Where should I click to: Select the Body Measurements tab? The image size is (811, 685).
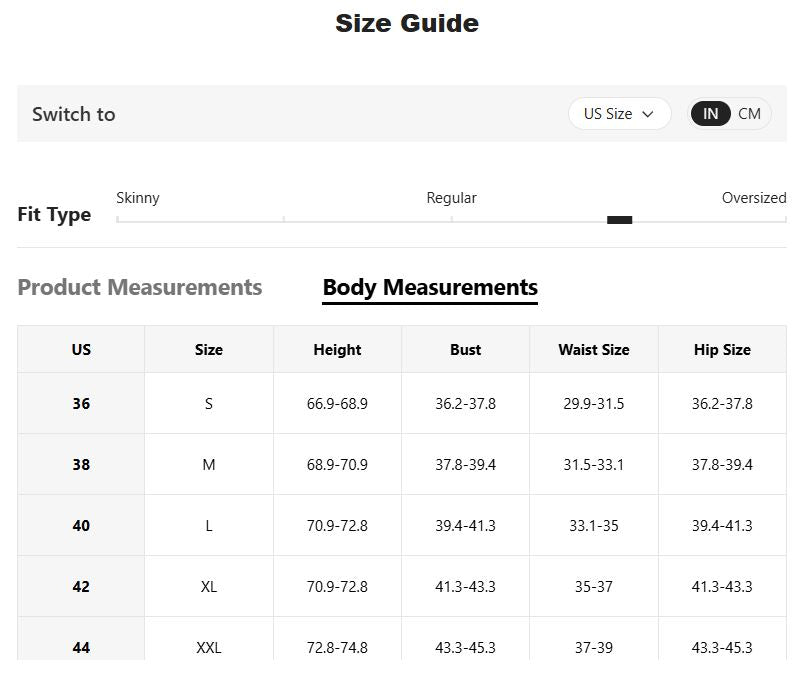click(x=430, y=287)
